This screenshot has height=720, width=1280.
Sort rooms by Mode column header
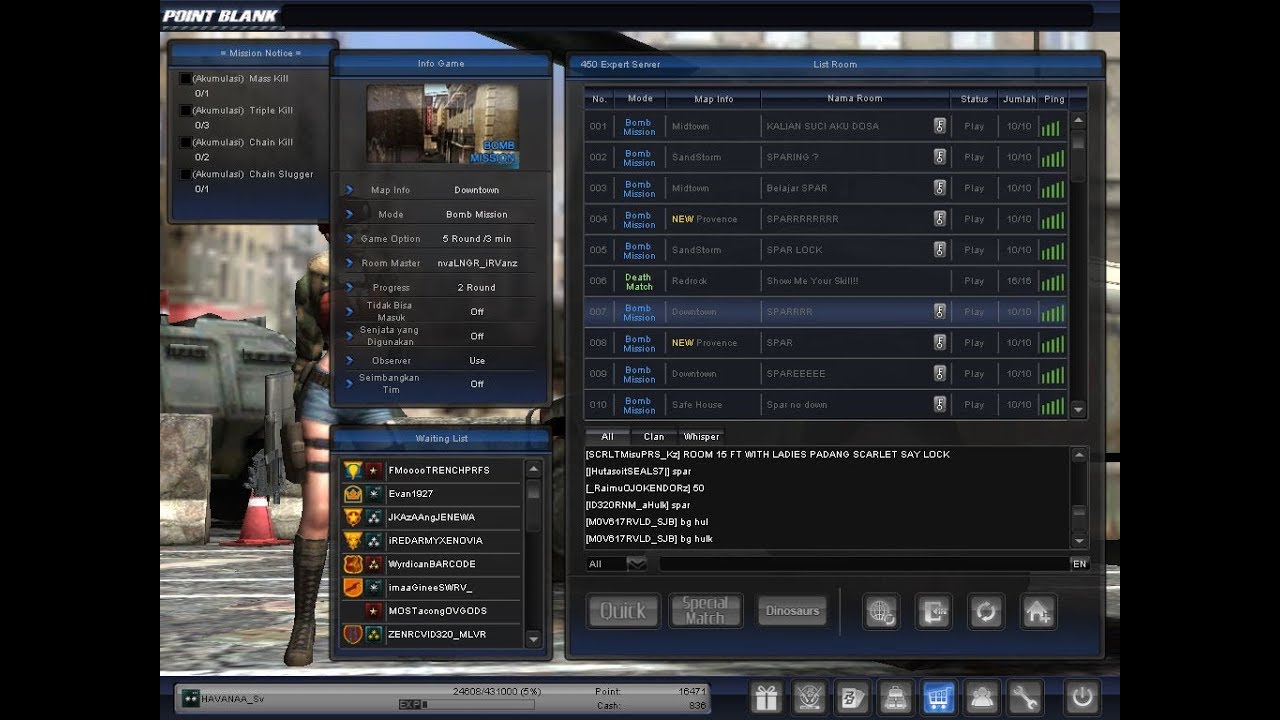639,99
